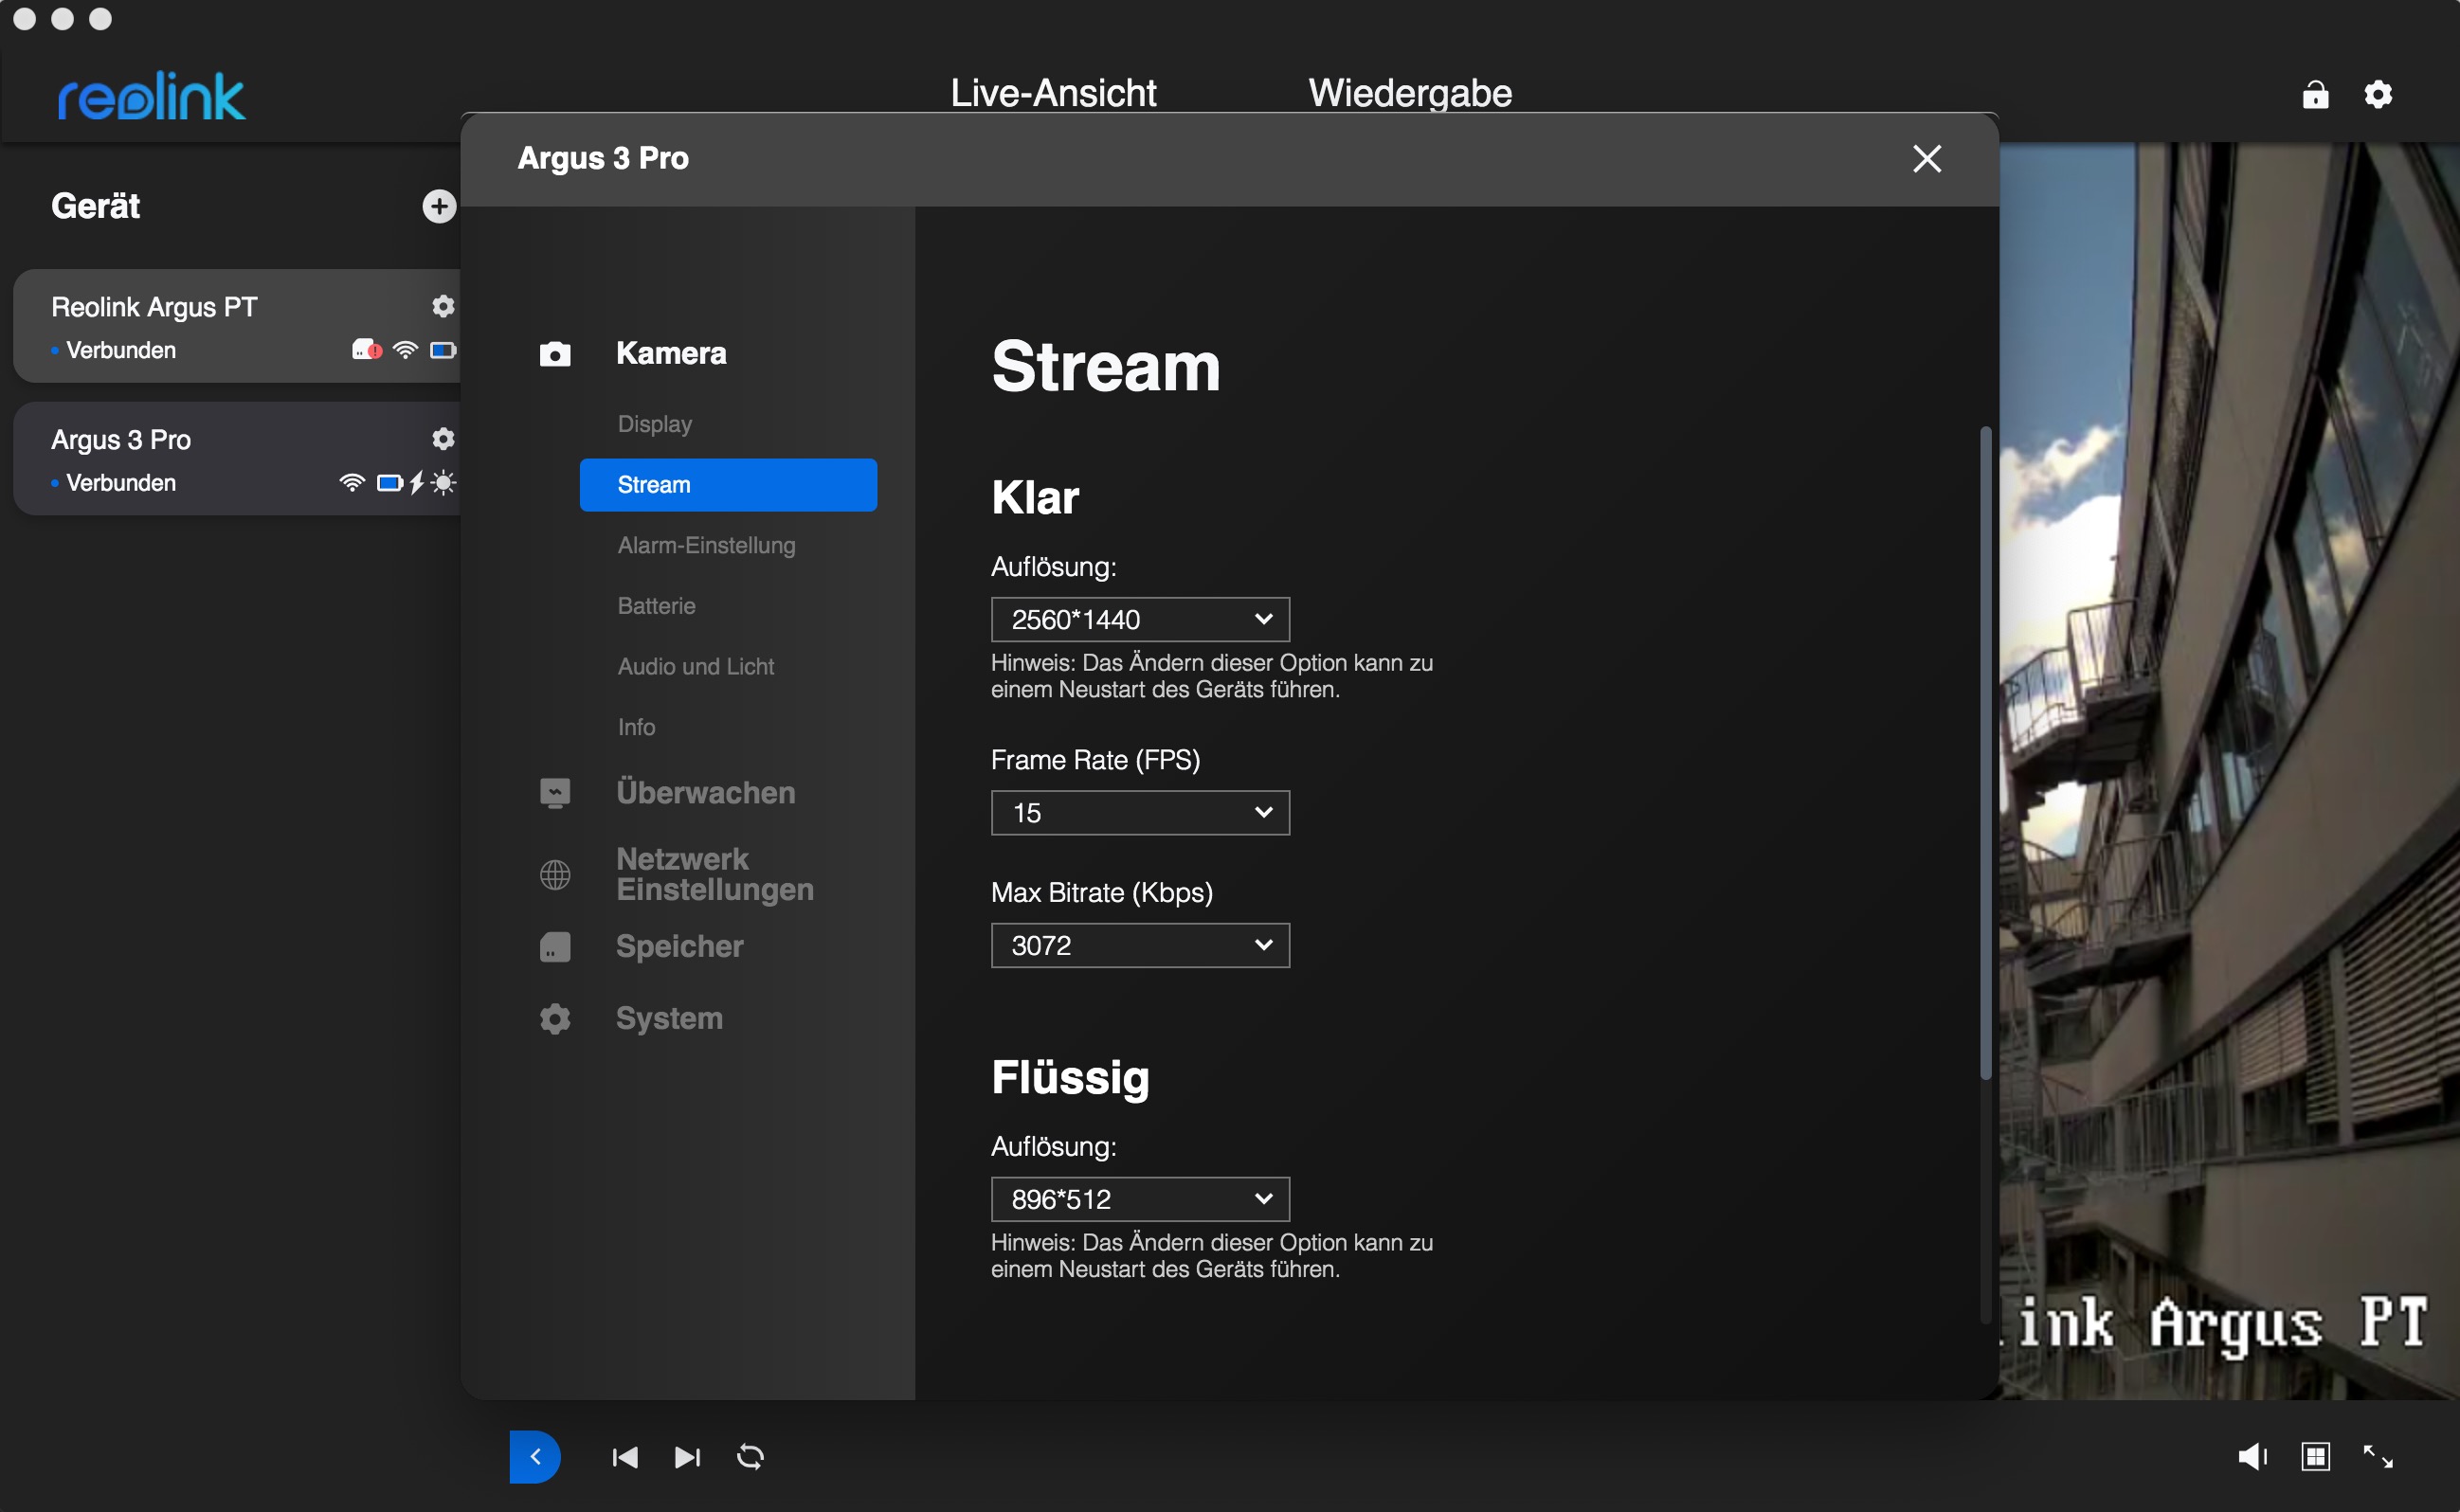The height and width of the screenshot is (1512, 2460).
Task: Open the grid layout view icon
Action: [x=2315, y=1456]
